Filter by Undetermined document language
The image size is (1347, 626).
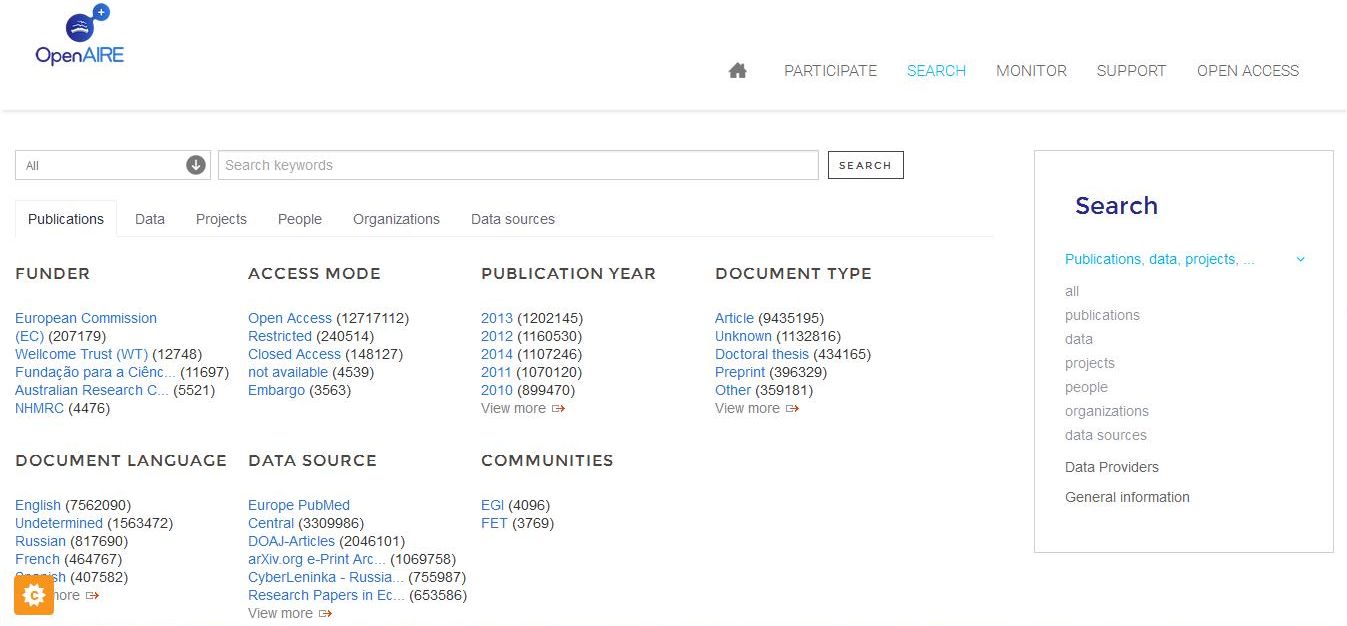[59, 523]
